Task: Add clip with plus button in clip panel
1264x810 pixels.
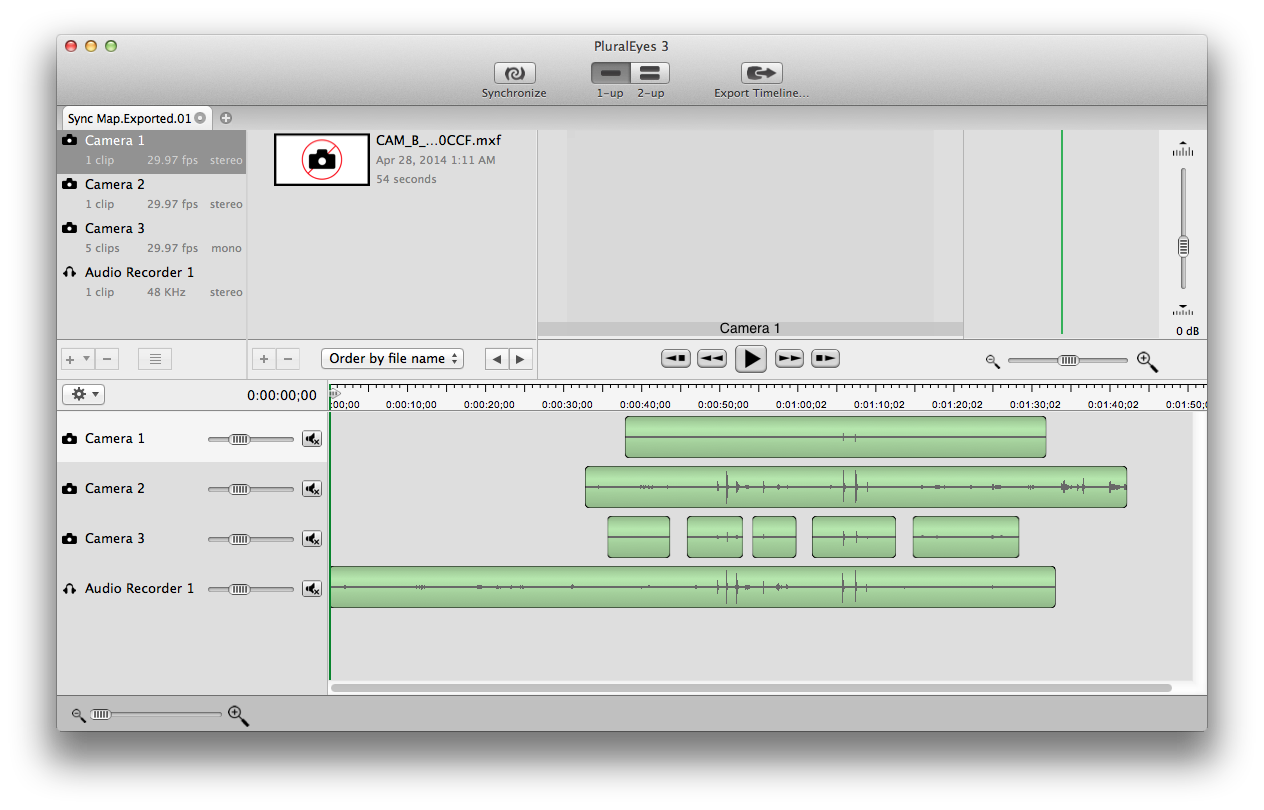Action: click(x=263, y=359)
